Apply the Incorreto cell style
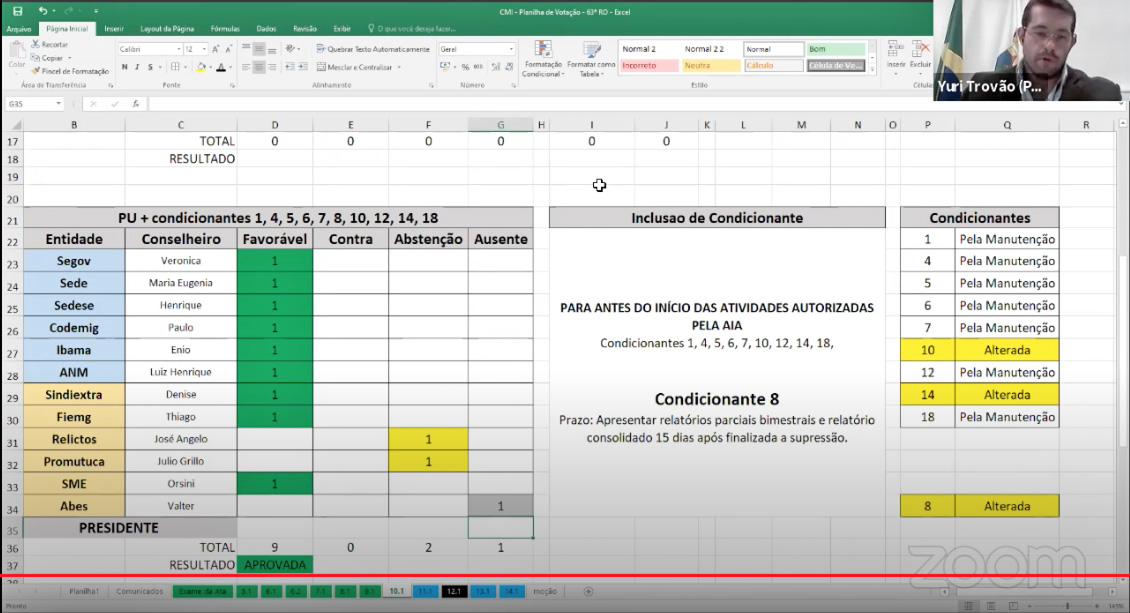Viewport: 1130px width, 613px height. pyautogui.click(x=649, y=66)
